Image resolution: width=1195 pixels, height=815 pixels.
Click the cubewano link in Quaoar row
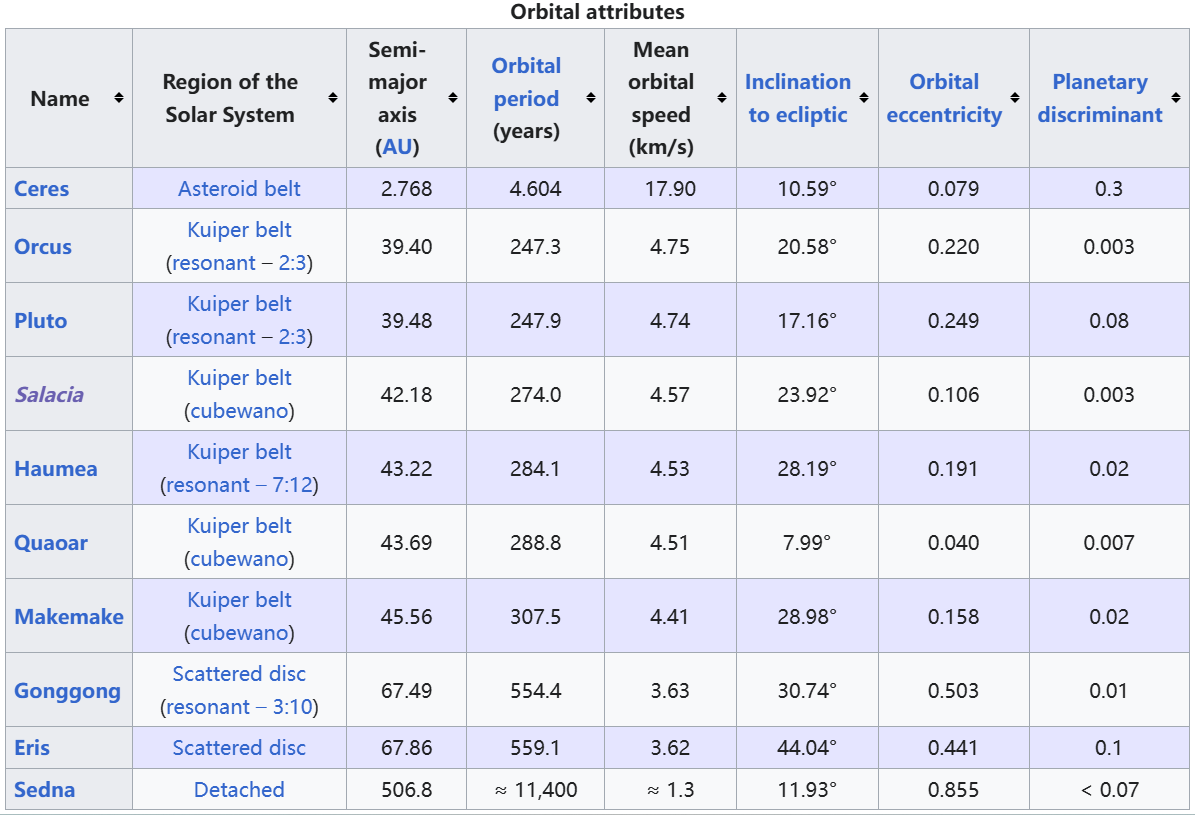point(239,559)
